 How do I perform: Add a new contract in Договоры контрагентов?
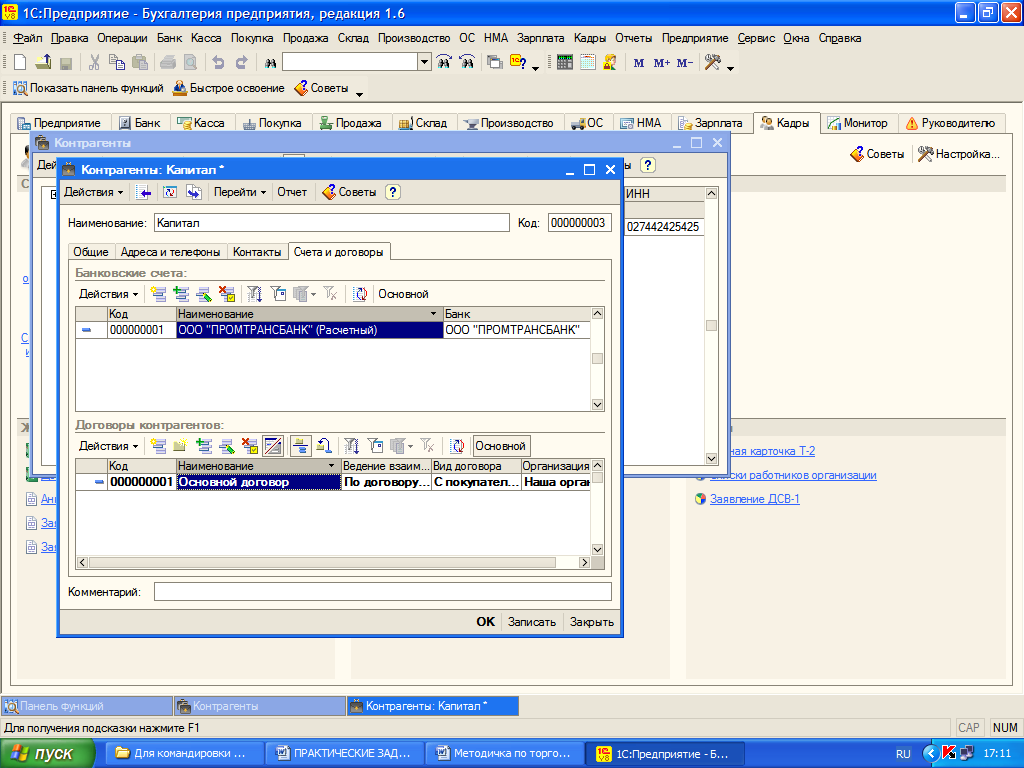tap(158, 446)
